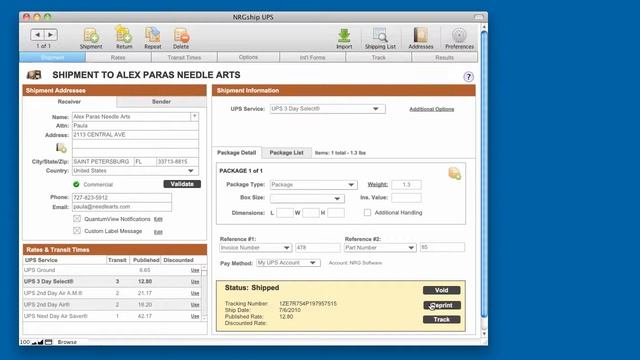Click the Phone number field
The image size is (640, 360).
pos(122,198)
